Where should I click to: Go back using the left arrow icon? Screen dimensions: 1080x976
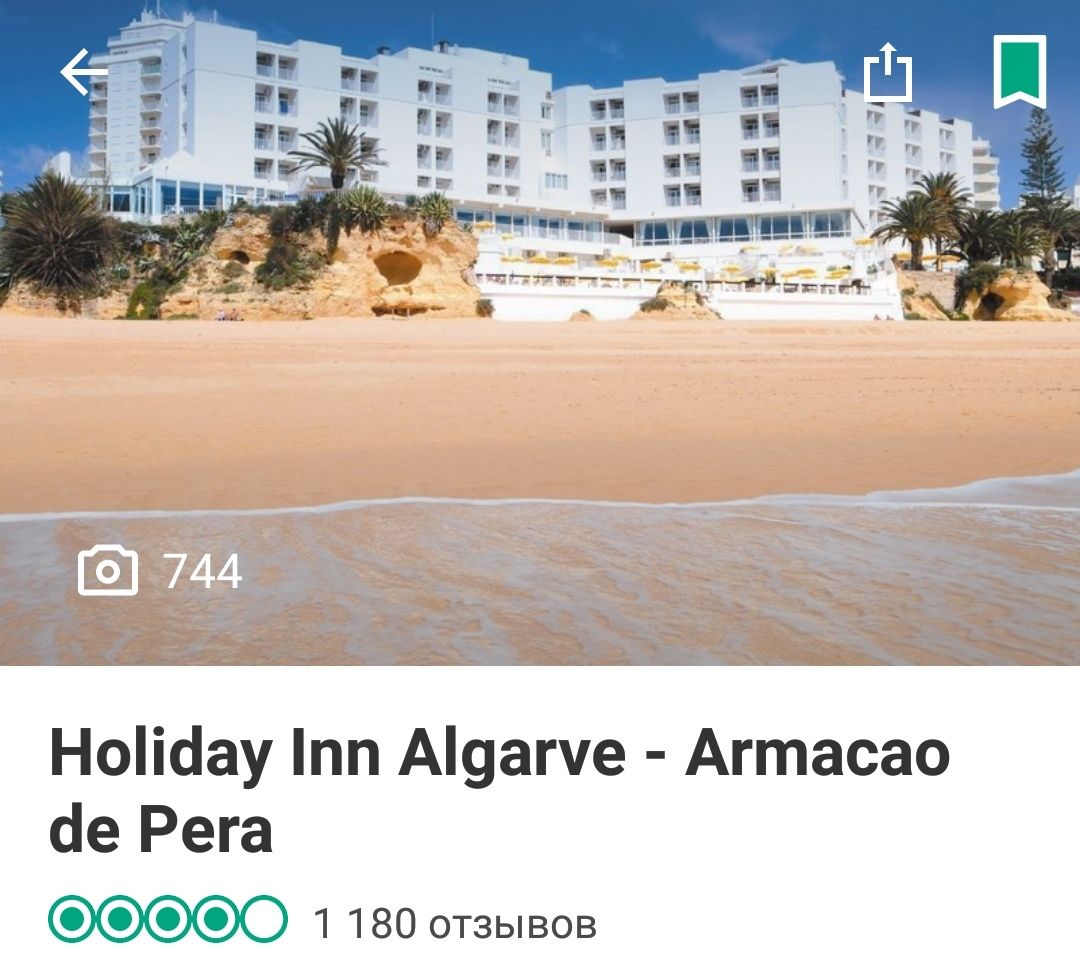[x=84, y=72]
